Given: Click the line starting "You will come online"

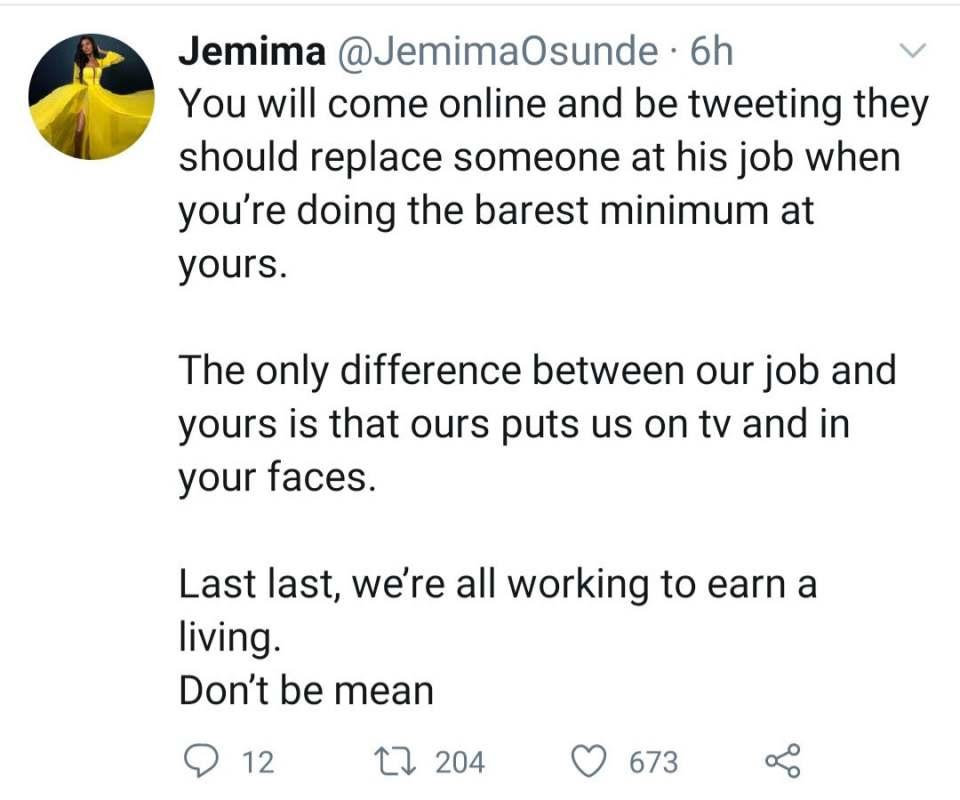Looking at the screenshot, I should coord(553,106).
